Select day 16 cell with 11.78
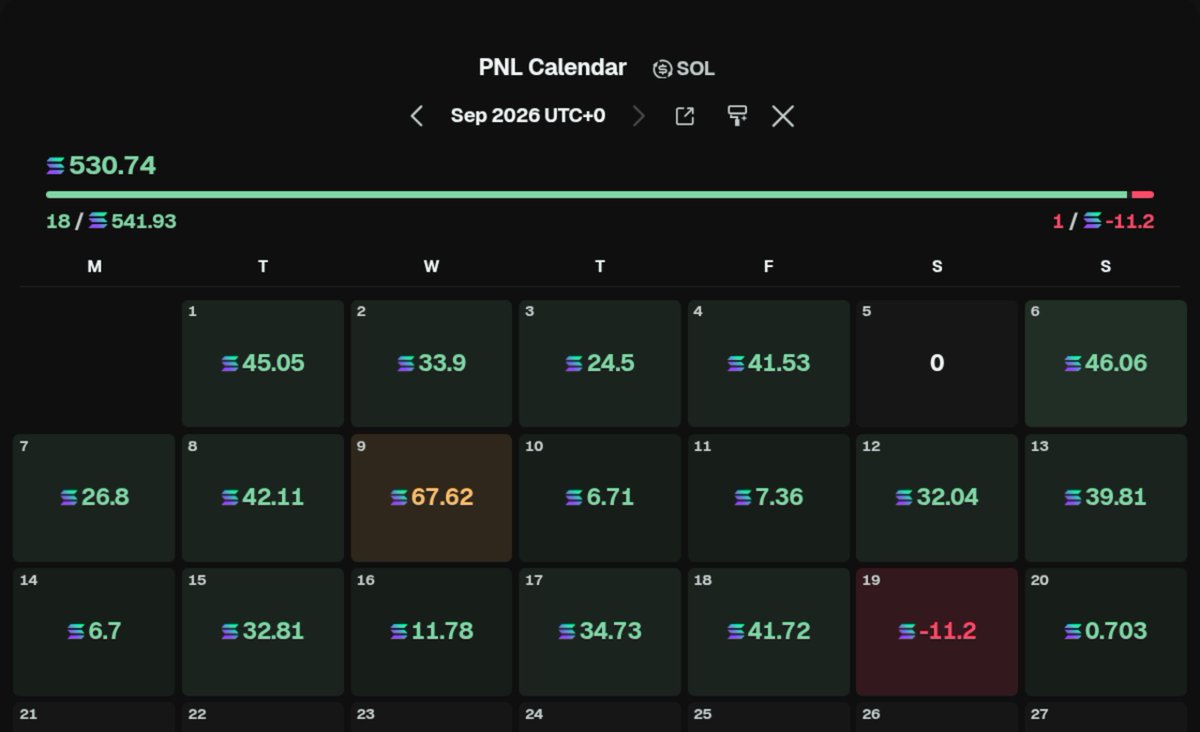Screen dimensions: 1200x732 (x=431, y=632)
